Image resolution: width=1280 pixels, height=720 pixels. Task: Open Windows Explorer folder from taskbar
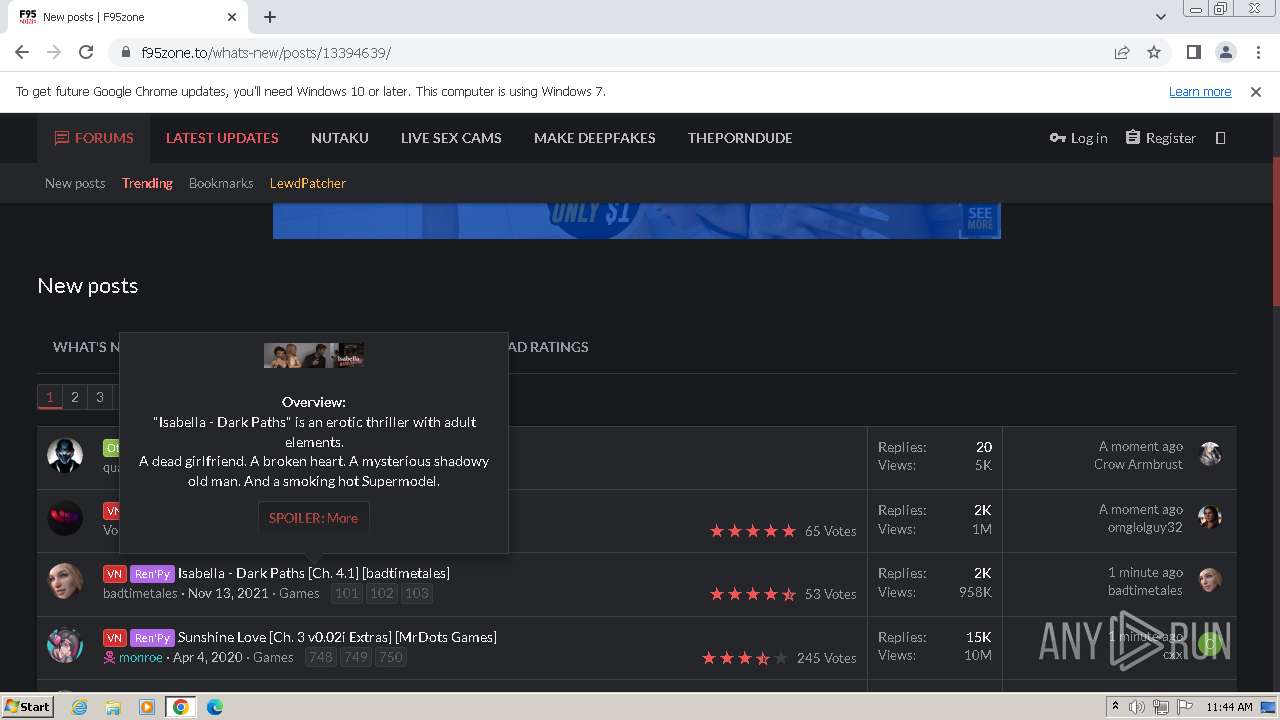tap(113, 707)
